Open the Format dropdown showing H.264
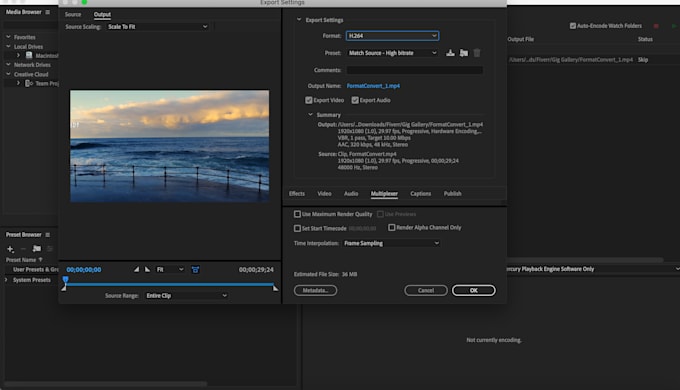 click(x=392, y=36)
